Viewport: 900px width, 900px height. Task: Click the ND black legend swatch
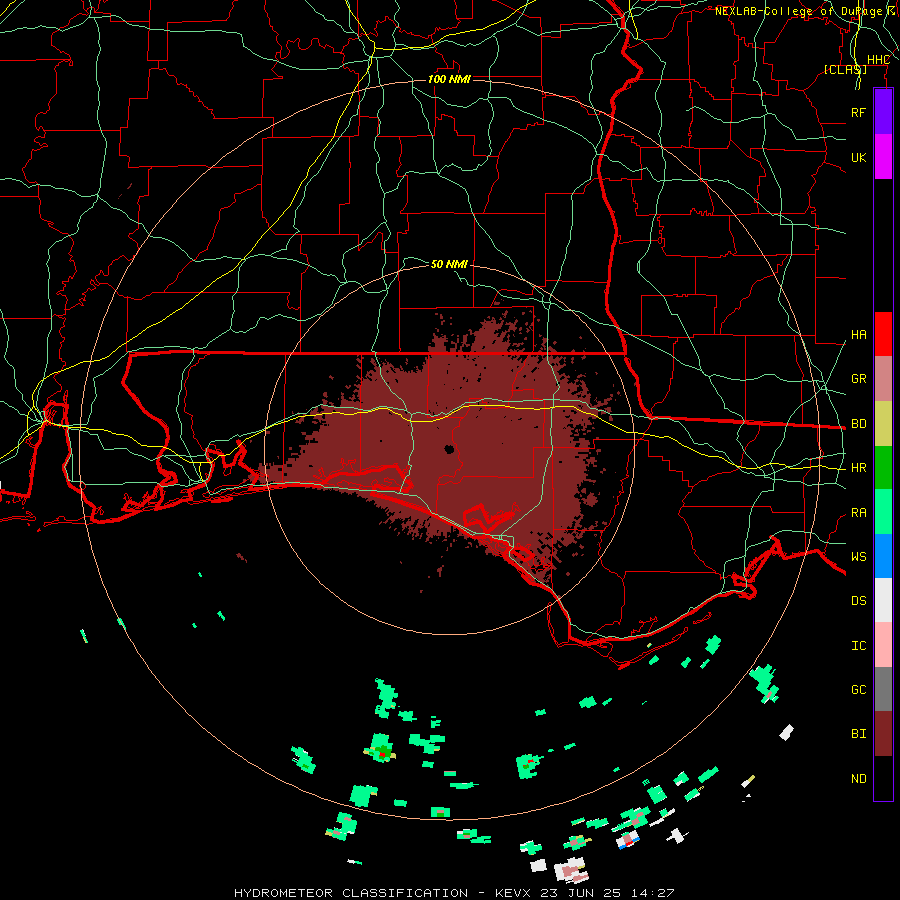pos(883,778)
